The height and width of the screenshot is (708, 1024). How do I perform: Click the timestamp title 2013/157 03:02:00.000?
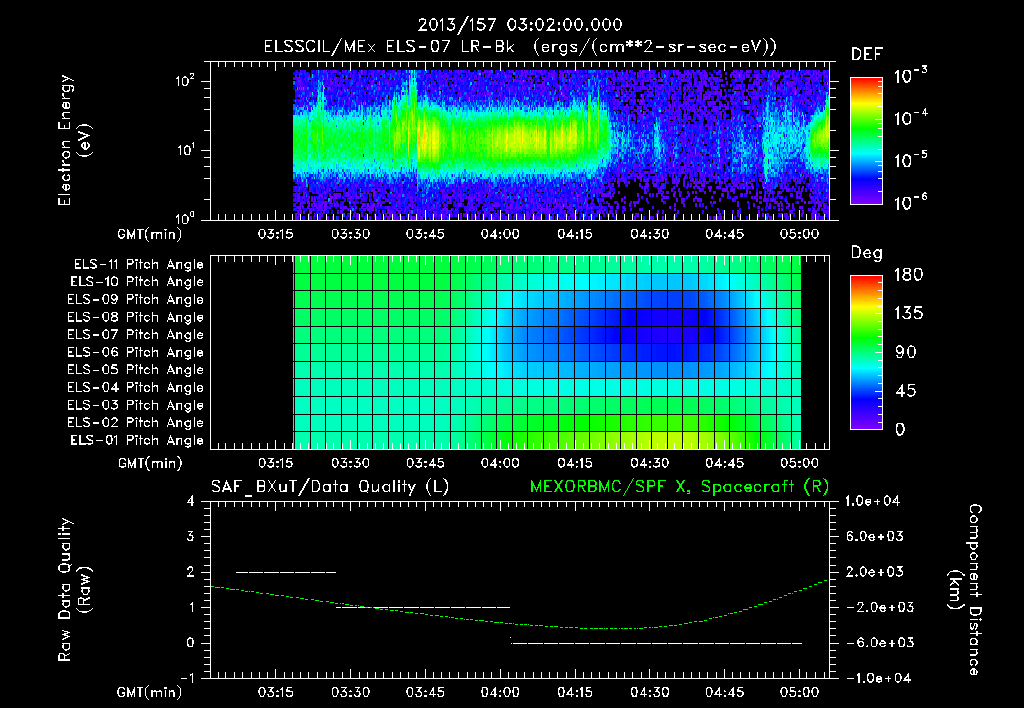tap(520, 25)
